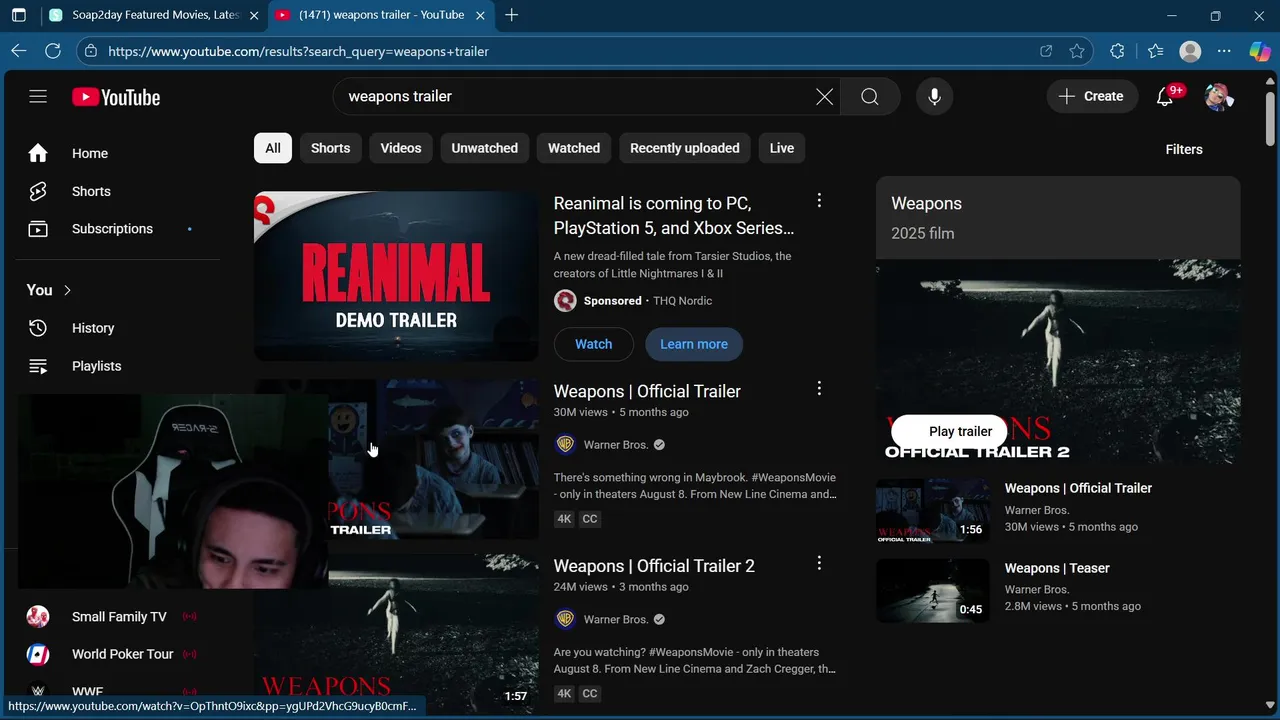Open the Weapons | Official Trailer title link
This screenshot has width=1280, height=720.
click(647, 391)
